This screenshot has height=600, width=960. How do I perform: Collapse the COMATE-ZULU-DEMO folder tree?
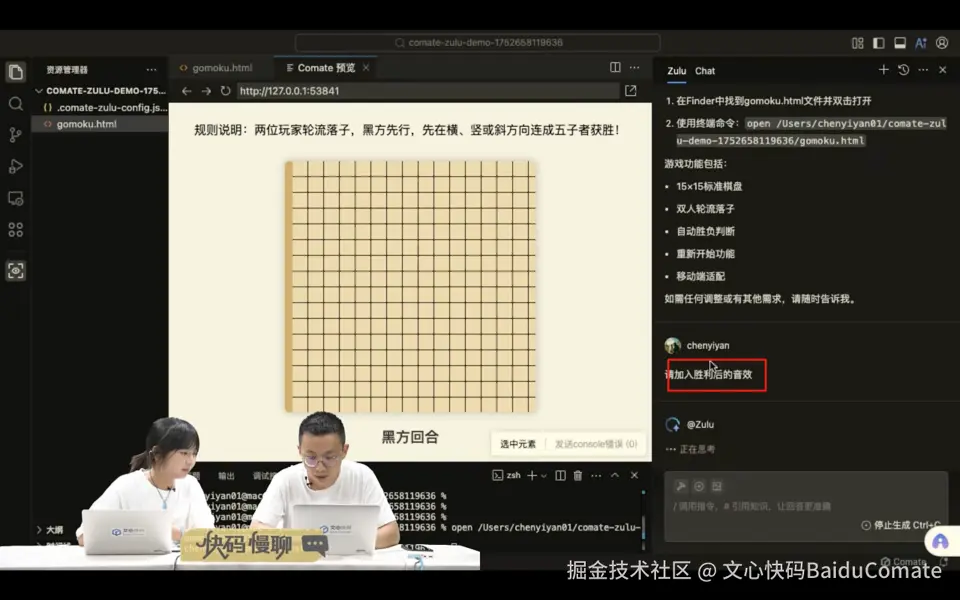pyautogui.click(x=39, y=91)
